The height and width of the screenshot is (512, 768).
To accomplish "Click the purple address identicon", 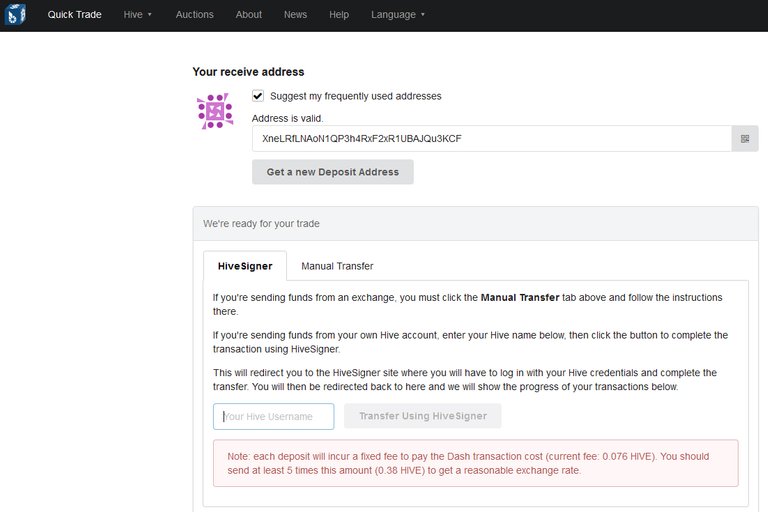I will [x=215, y=111].
